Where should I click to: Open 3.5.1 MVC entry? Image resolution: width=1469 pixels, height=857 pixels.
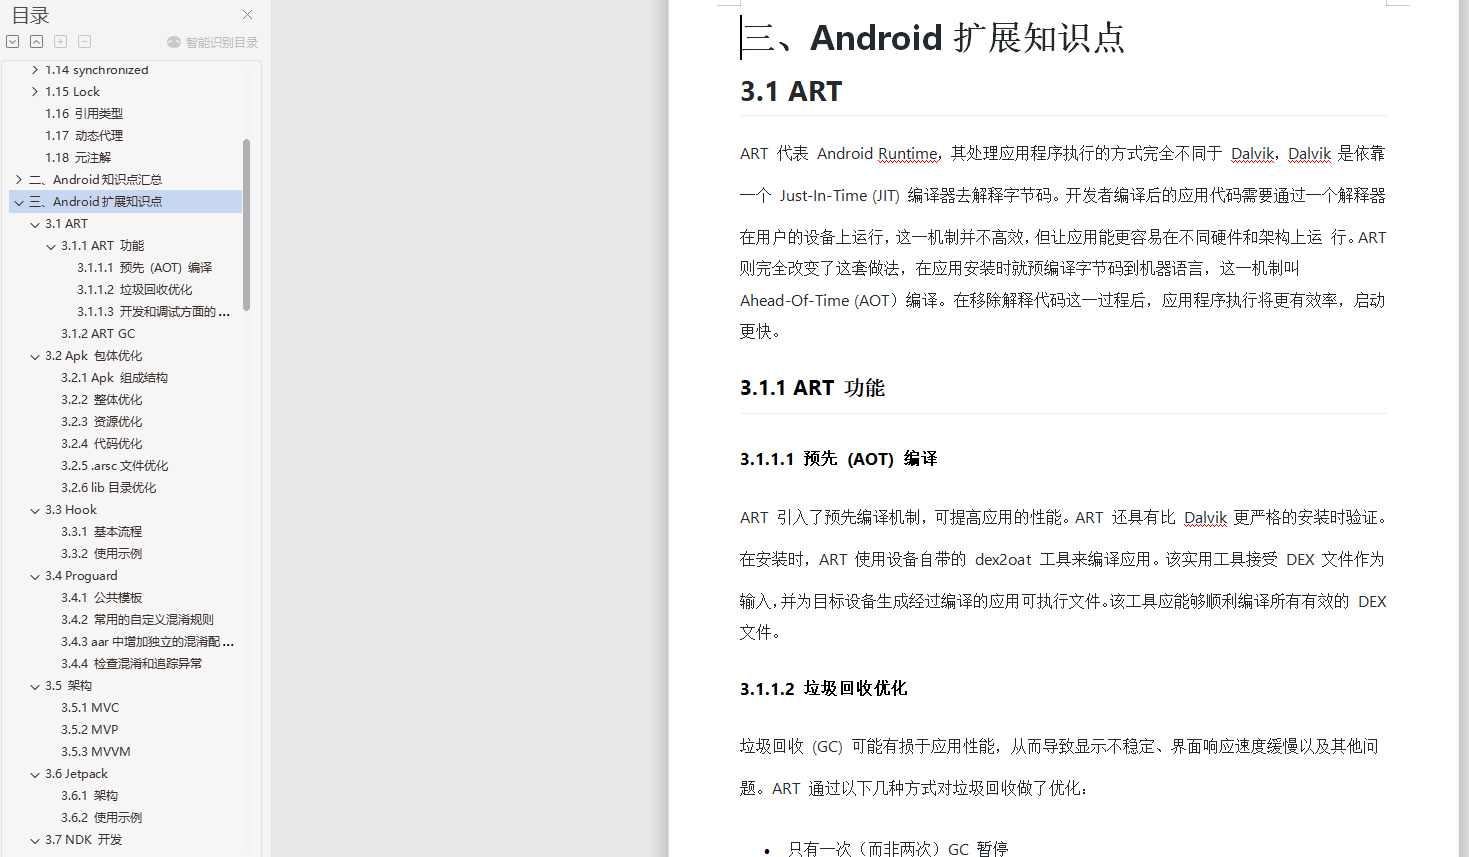tap(90, 708)
